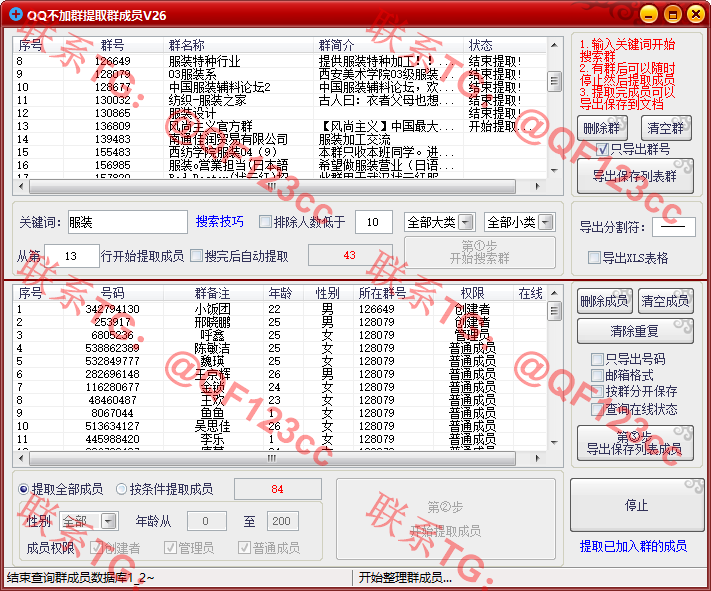This screenshot has height=591, width=711.
Task: Select 提取全部成员 radio button
Action: [24, 489]
